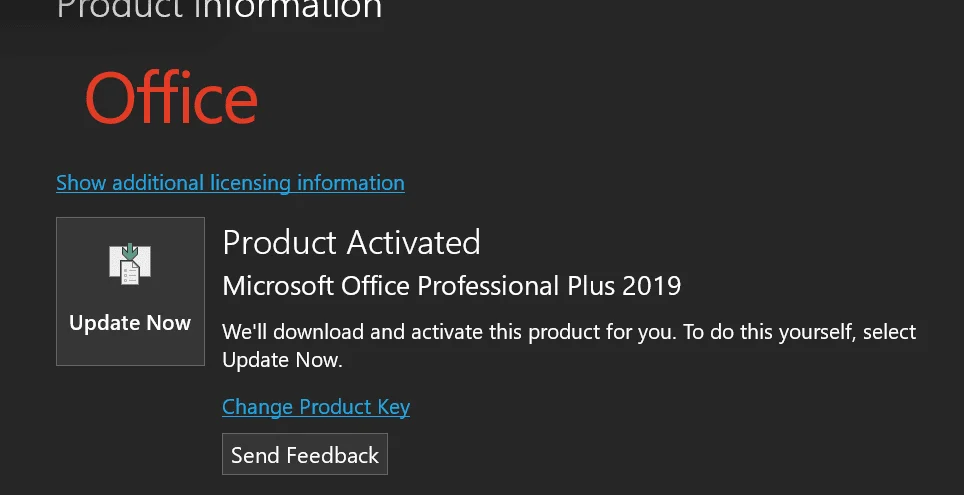Click the Update Now text label

[130, 323]
